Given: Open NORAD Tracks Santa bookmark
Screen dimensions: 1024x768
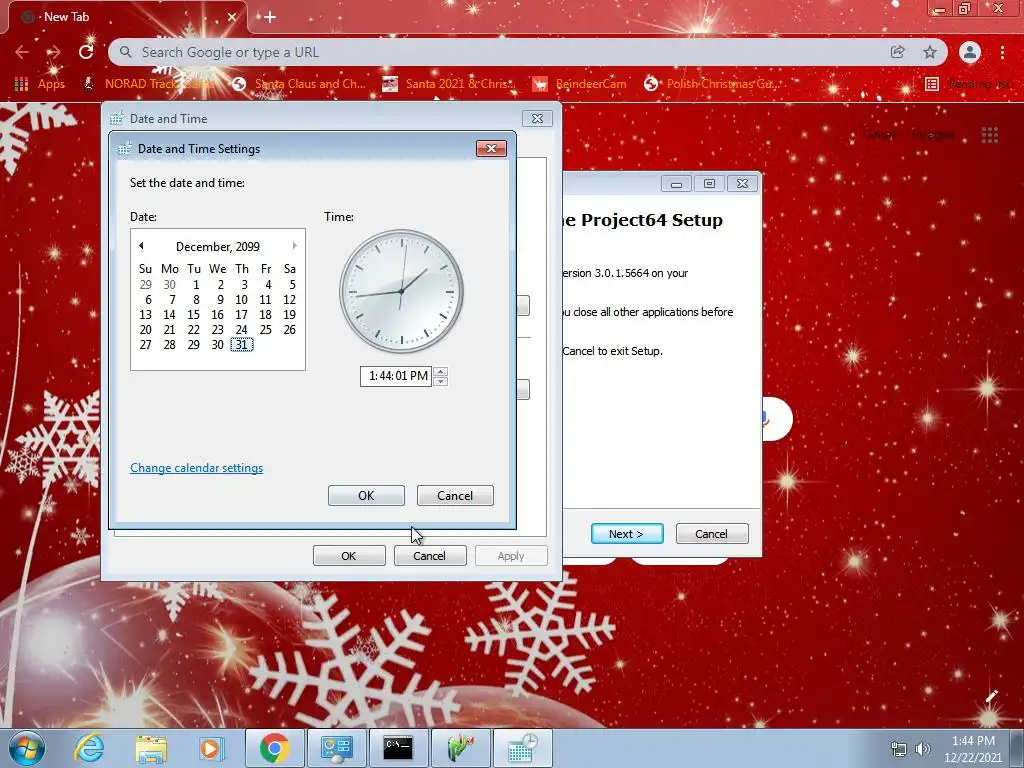Looking at the screenshot, I should click(150, 84).
